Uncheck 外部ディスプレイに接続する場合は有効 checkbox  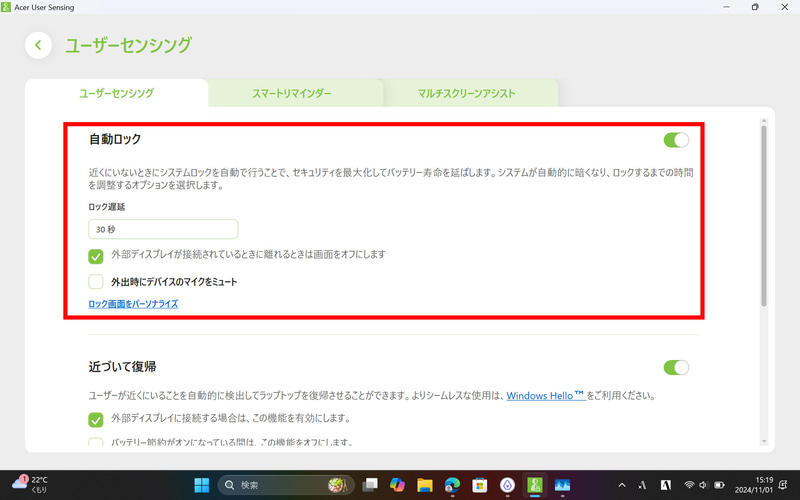96,420
